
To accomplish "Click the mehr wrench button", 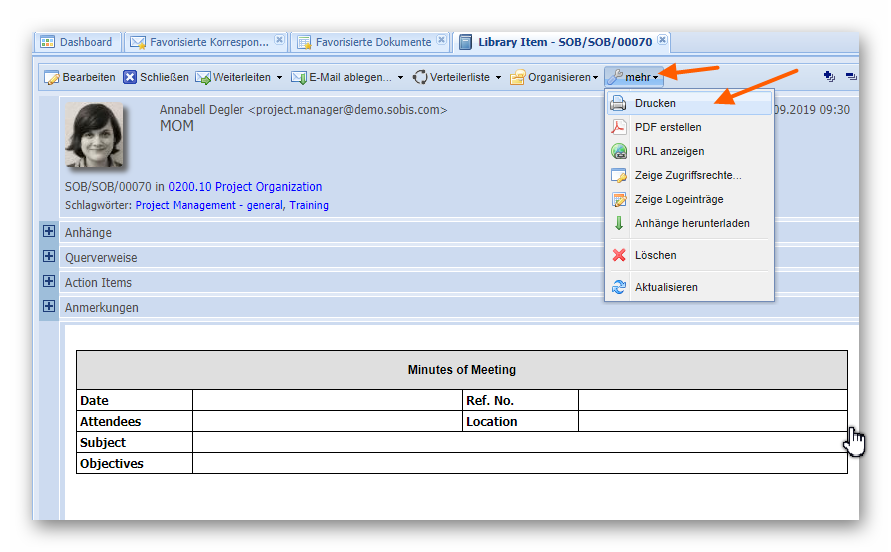I will coord(633,77).
